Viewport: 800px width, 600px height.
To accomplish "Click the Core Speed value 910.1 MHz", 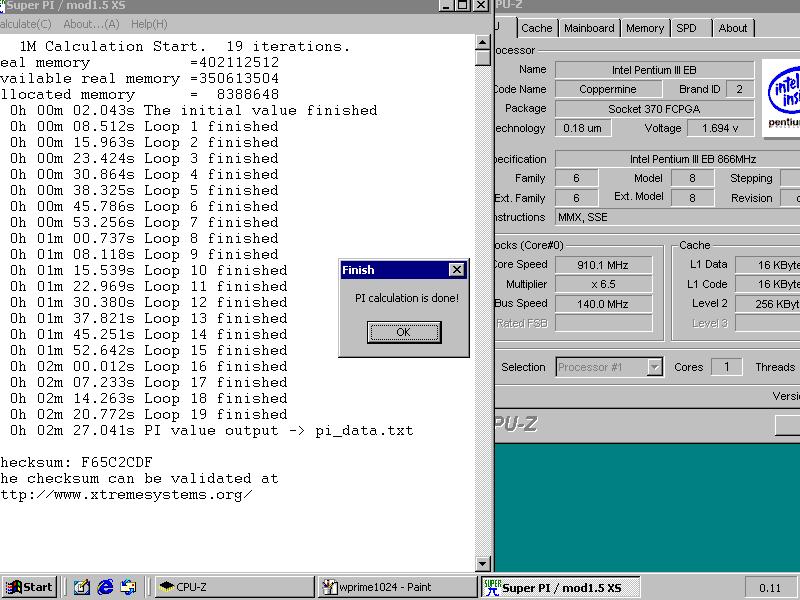I will pyautogui.click(x=604, y=265).
